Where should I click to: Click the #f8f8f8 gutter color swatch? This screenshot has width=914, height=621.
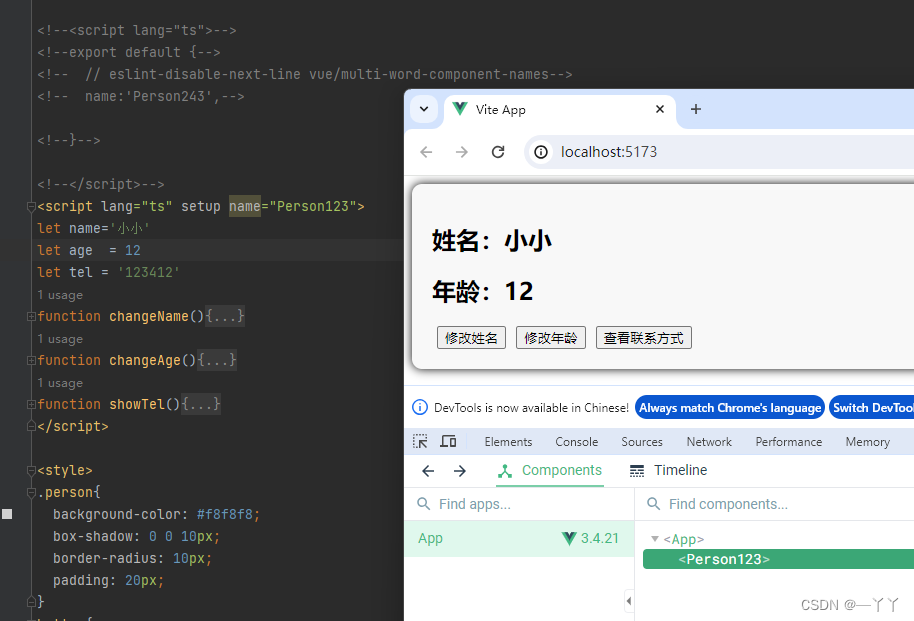(x=7, y=514)
